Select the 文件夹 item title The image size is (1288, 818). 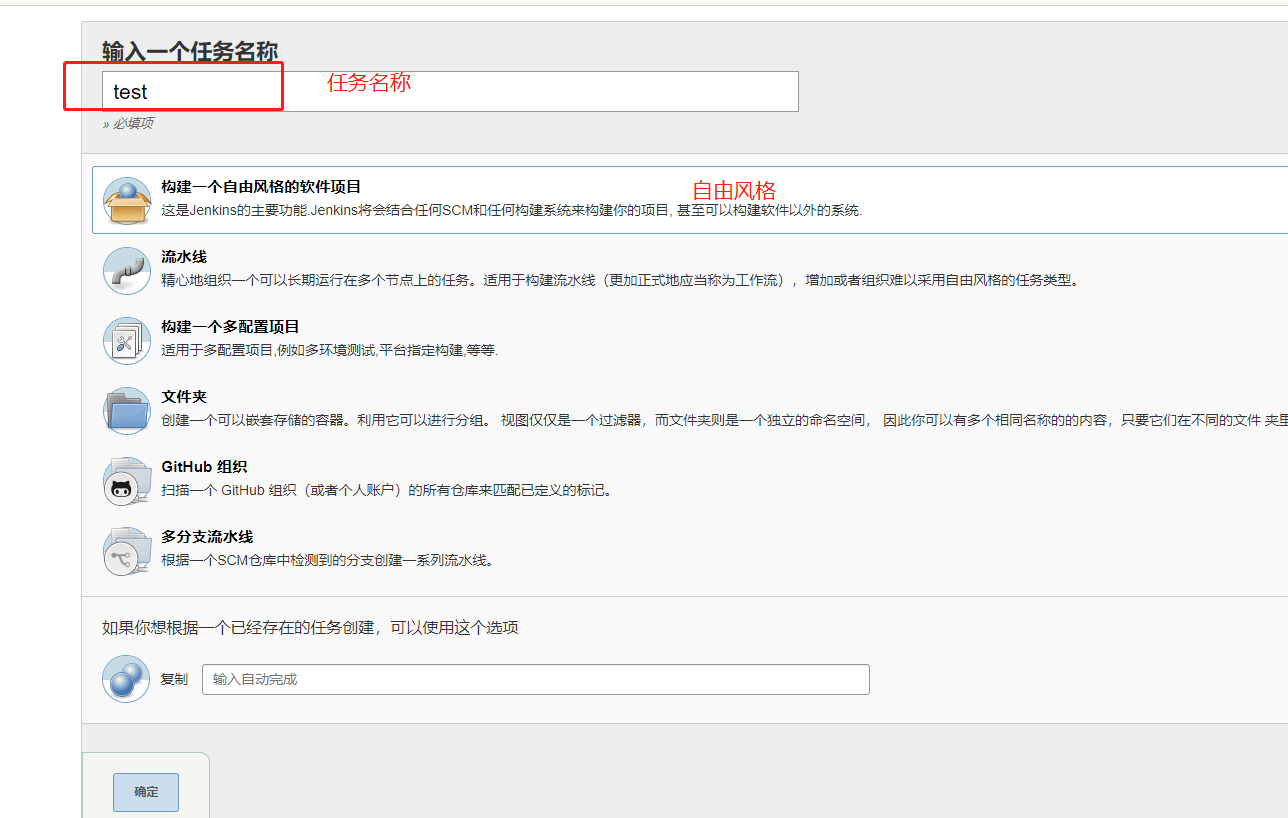pyautogui.click(x=184, y=397)
